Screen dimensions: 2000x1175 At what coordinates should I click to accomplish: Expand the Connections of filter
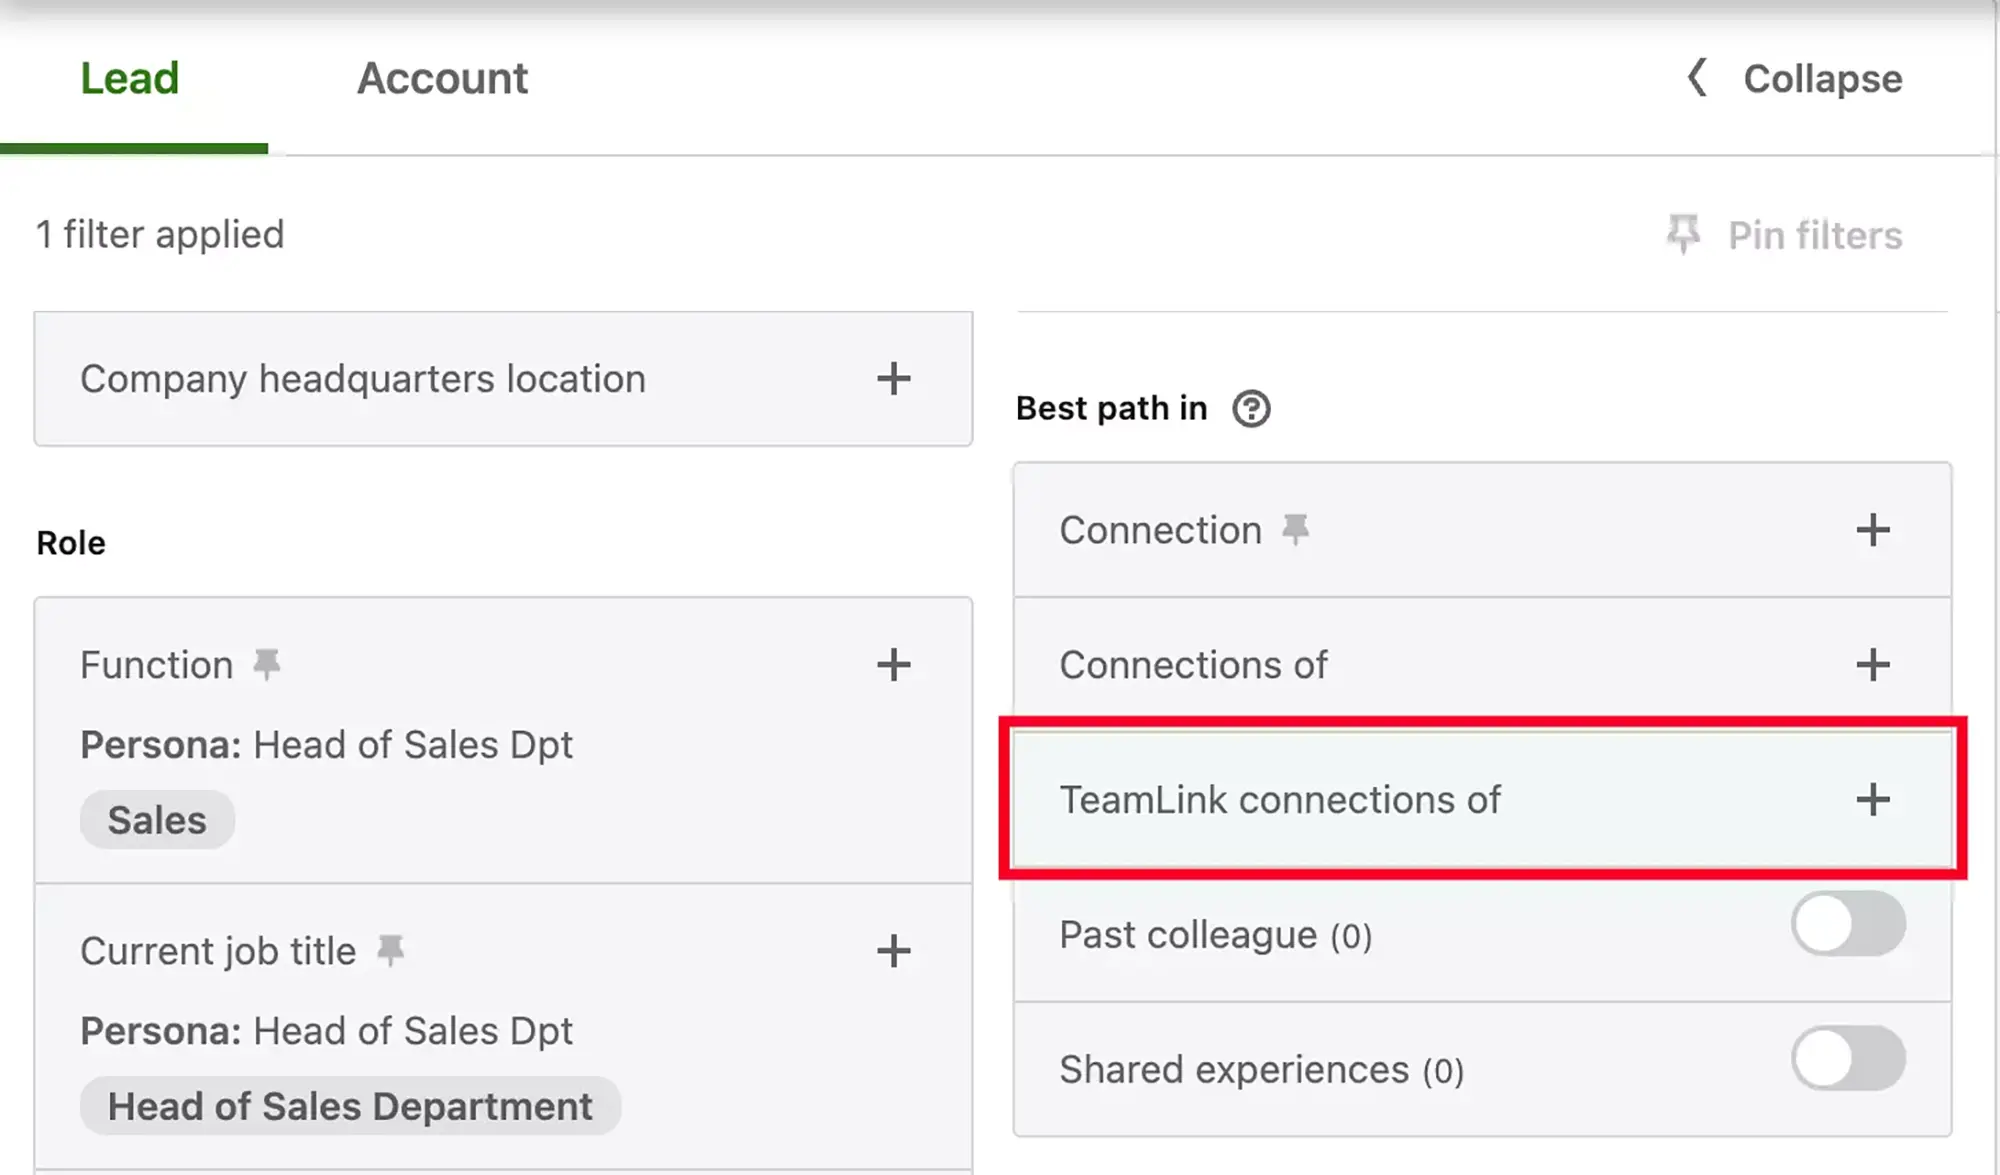(x=1874, y=664)
